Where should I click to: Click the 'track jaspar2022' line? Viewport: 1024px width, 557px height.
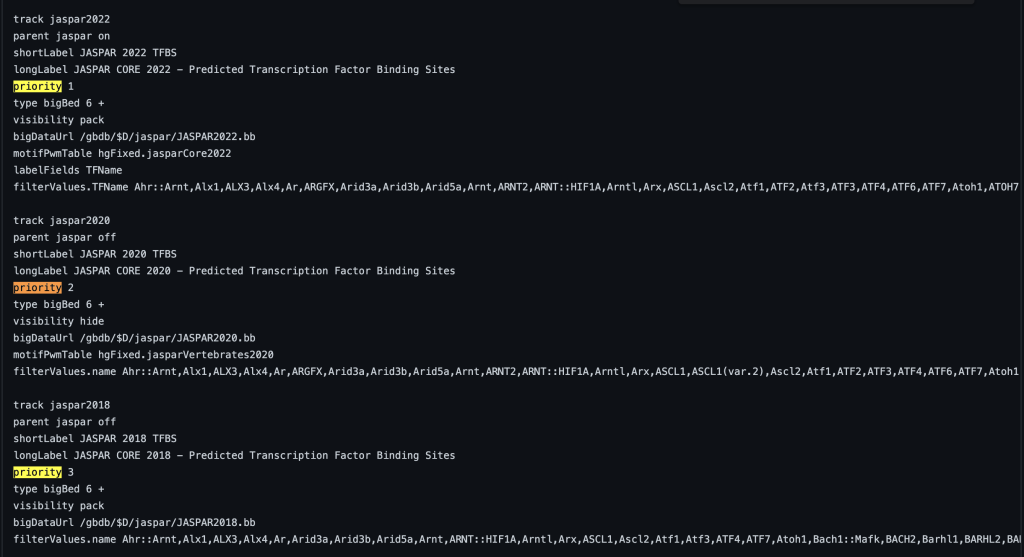[61, 19]
